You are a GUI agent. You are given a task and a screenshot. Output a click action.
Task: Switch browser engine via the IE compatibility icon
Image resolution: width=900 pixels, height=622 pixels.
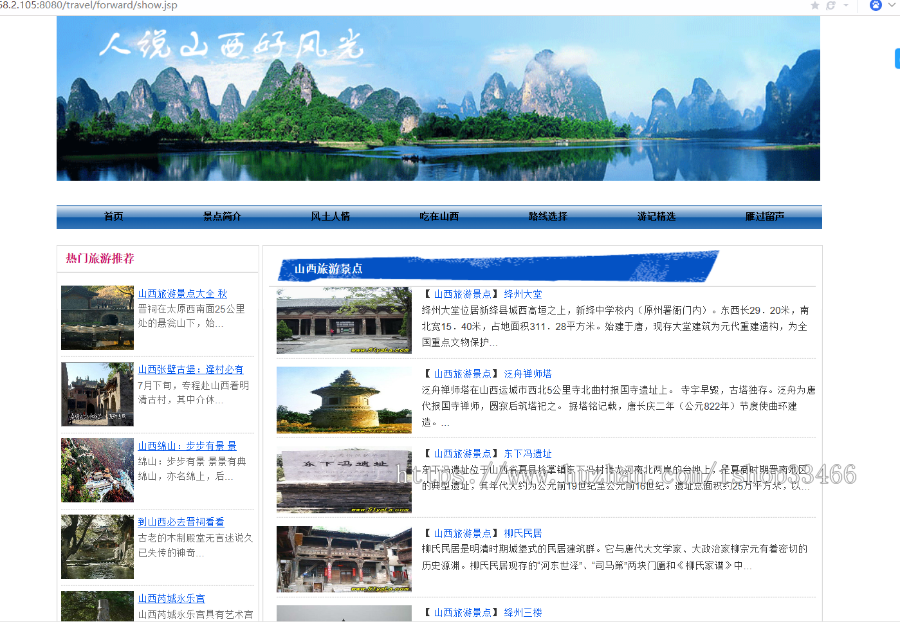(831, 5)
